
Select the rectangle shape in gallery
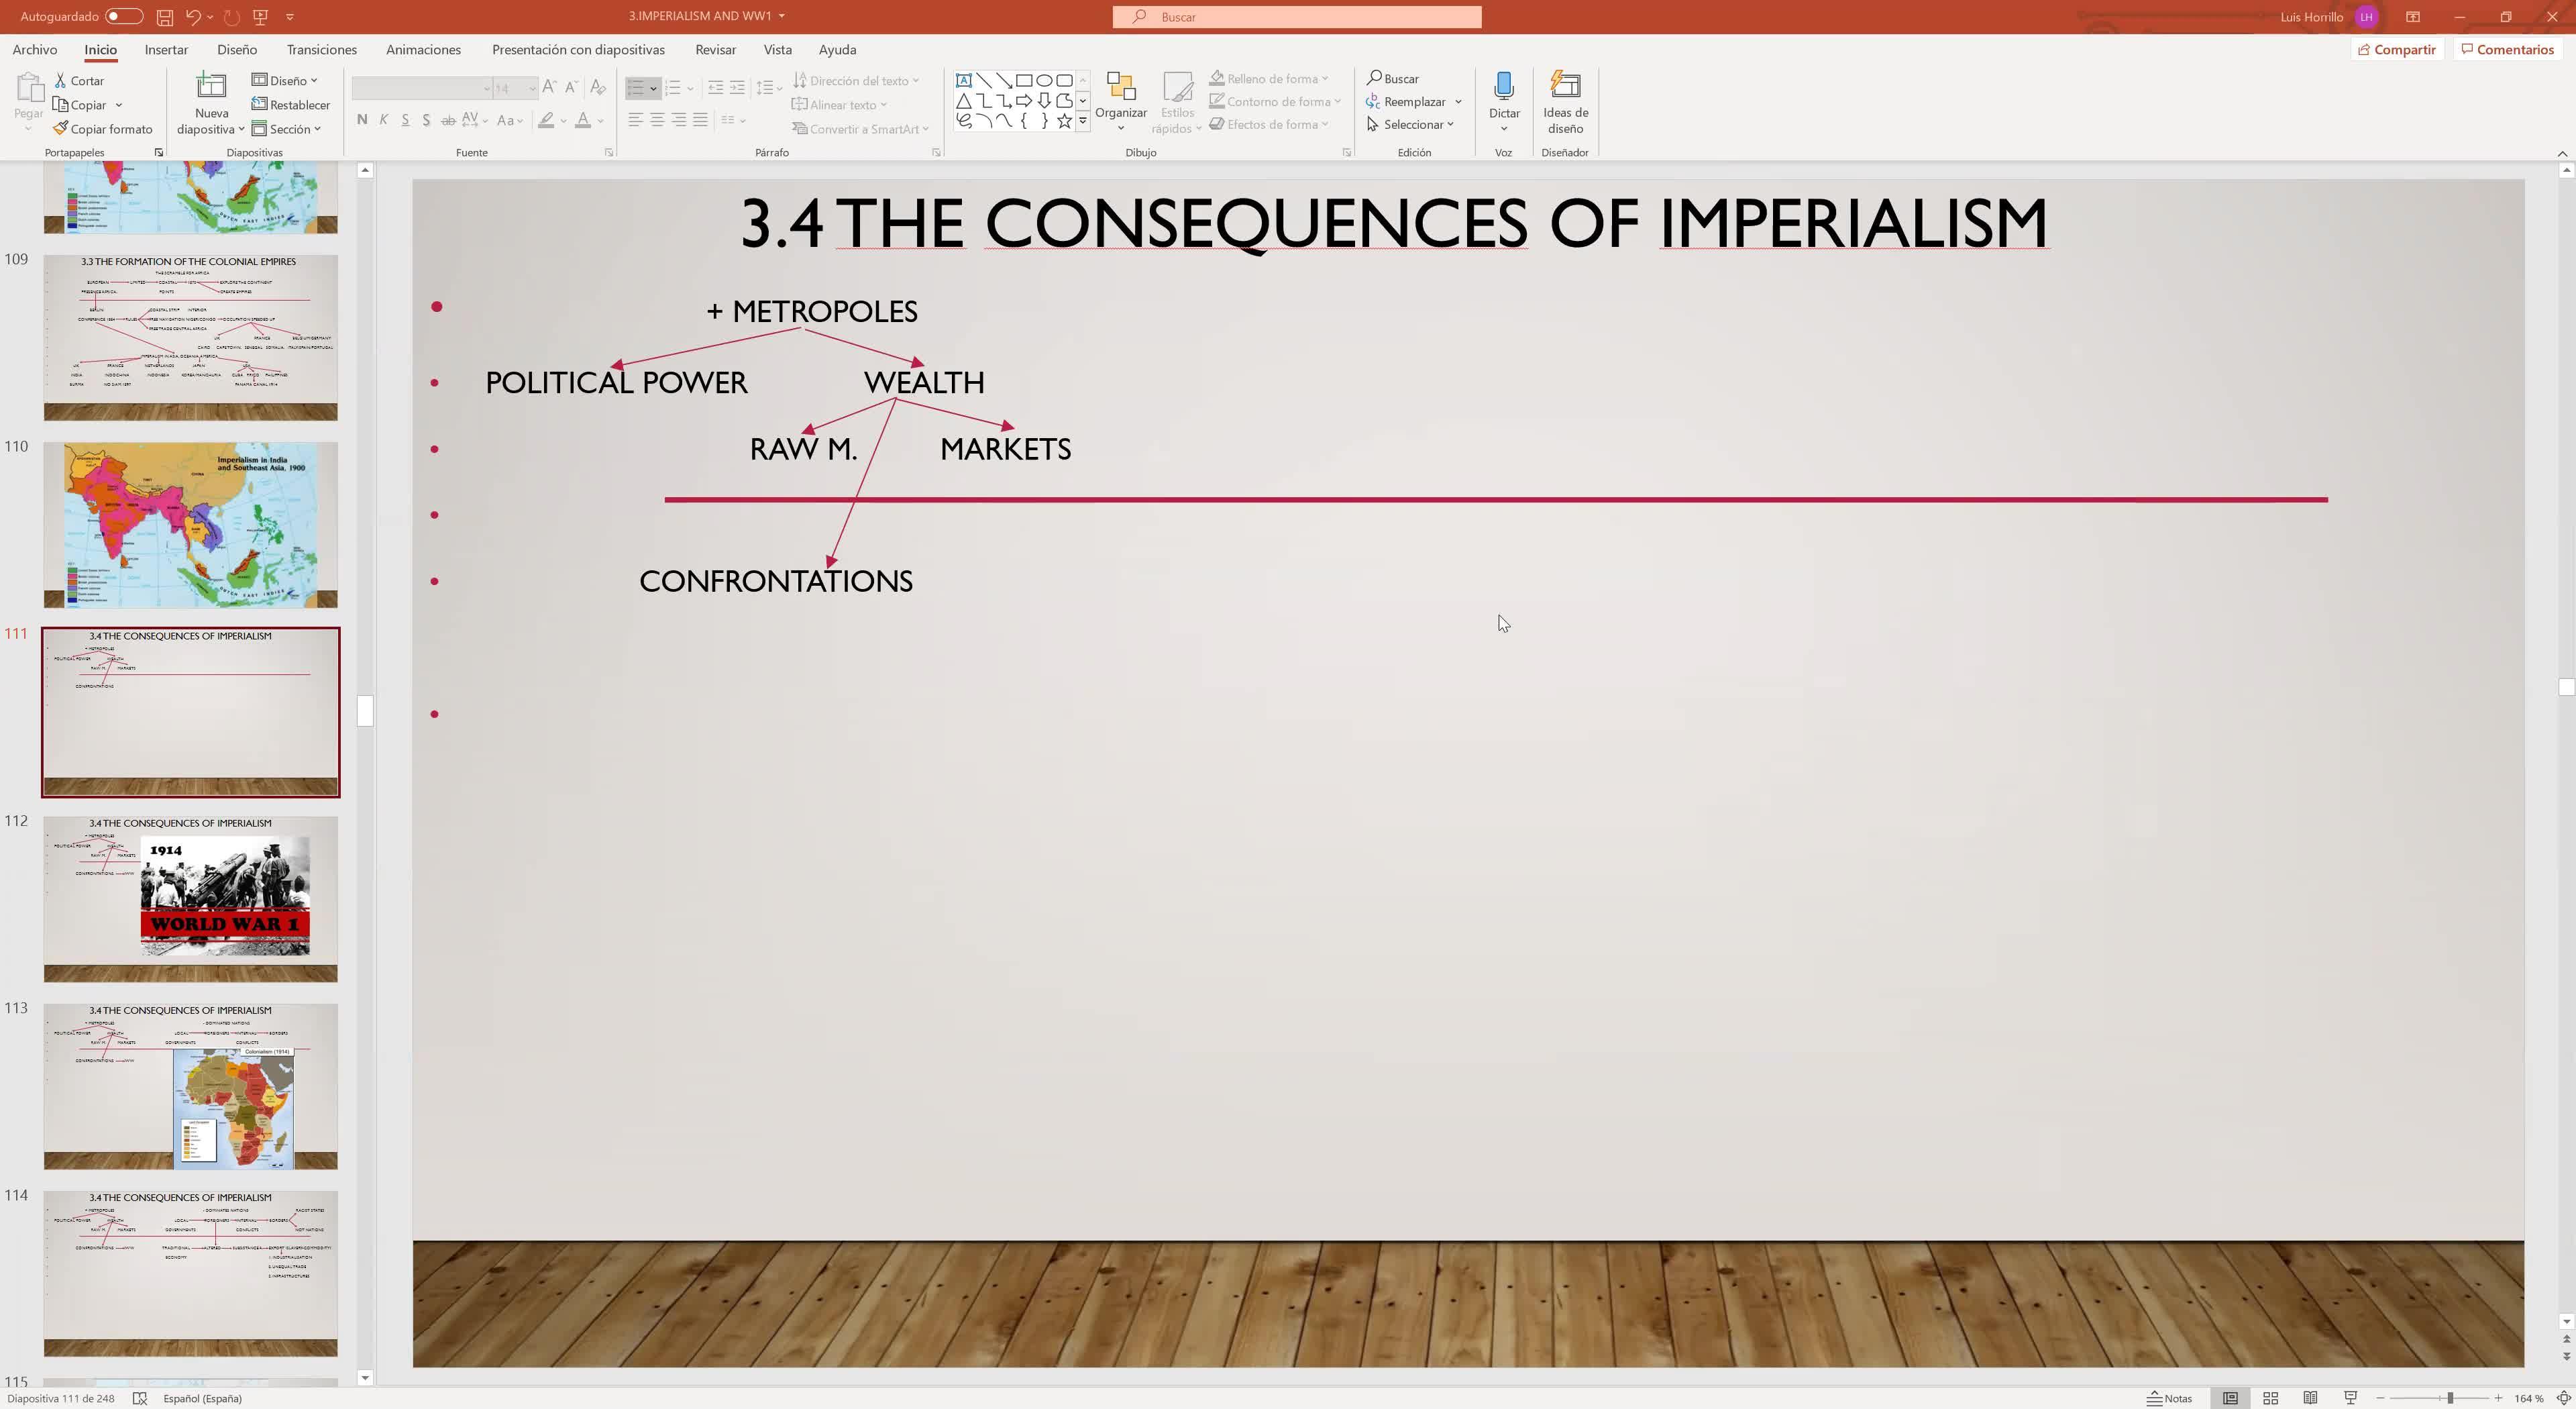[1024, 80]
